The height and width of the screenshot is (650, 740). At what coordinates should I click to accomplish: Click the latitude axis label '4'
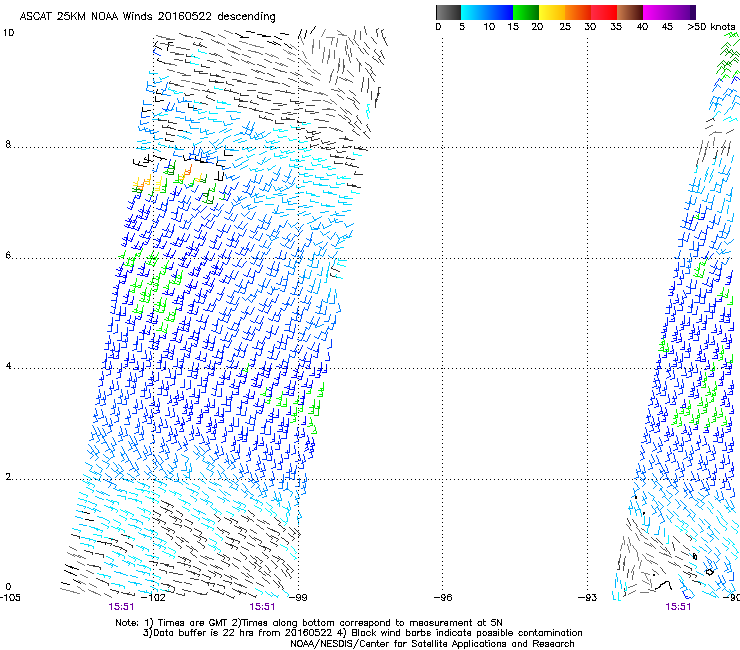(x=8, y=366)
